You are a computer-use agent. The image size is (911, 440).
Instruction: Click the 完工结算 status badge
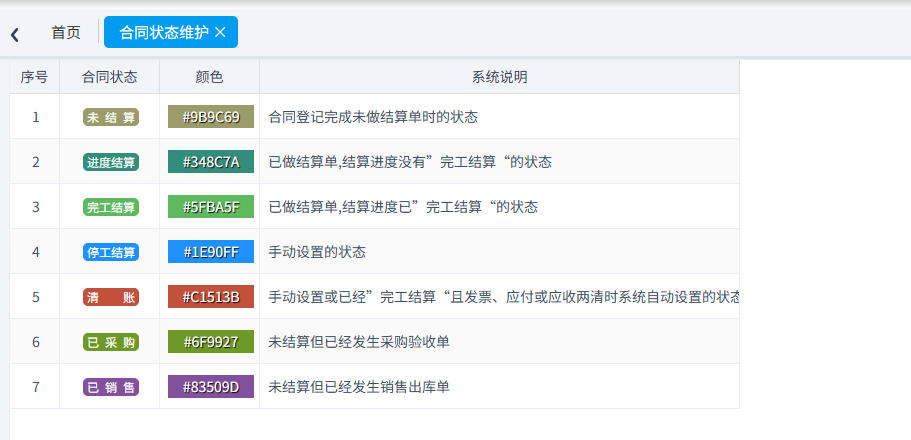(x=111, y=207)
